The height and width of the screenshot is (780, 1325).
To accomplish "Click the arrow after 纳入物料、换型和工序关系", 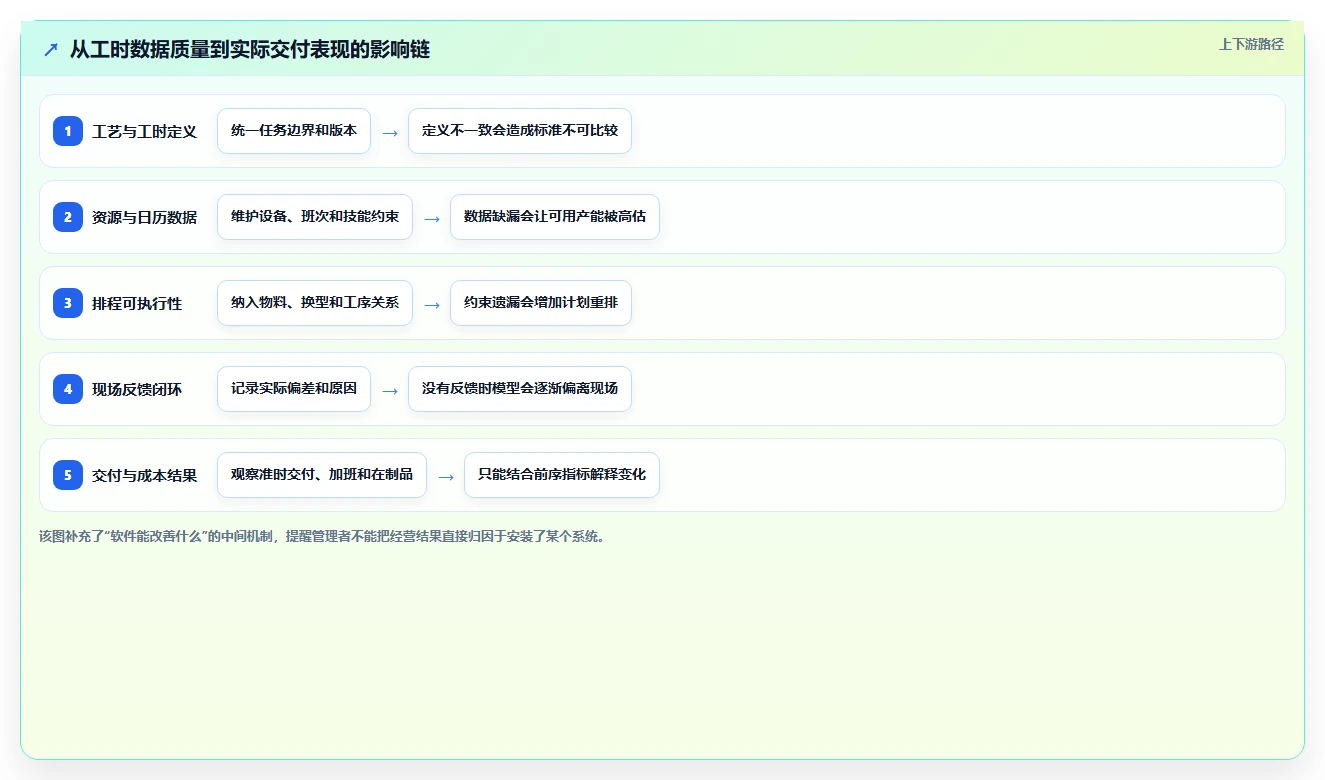I will pyautogui.click(x=432, y=304).
